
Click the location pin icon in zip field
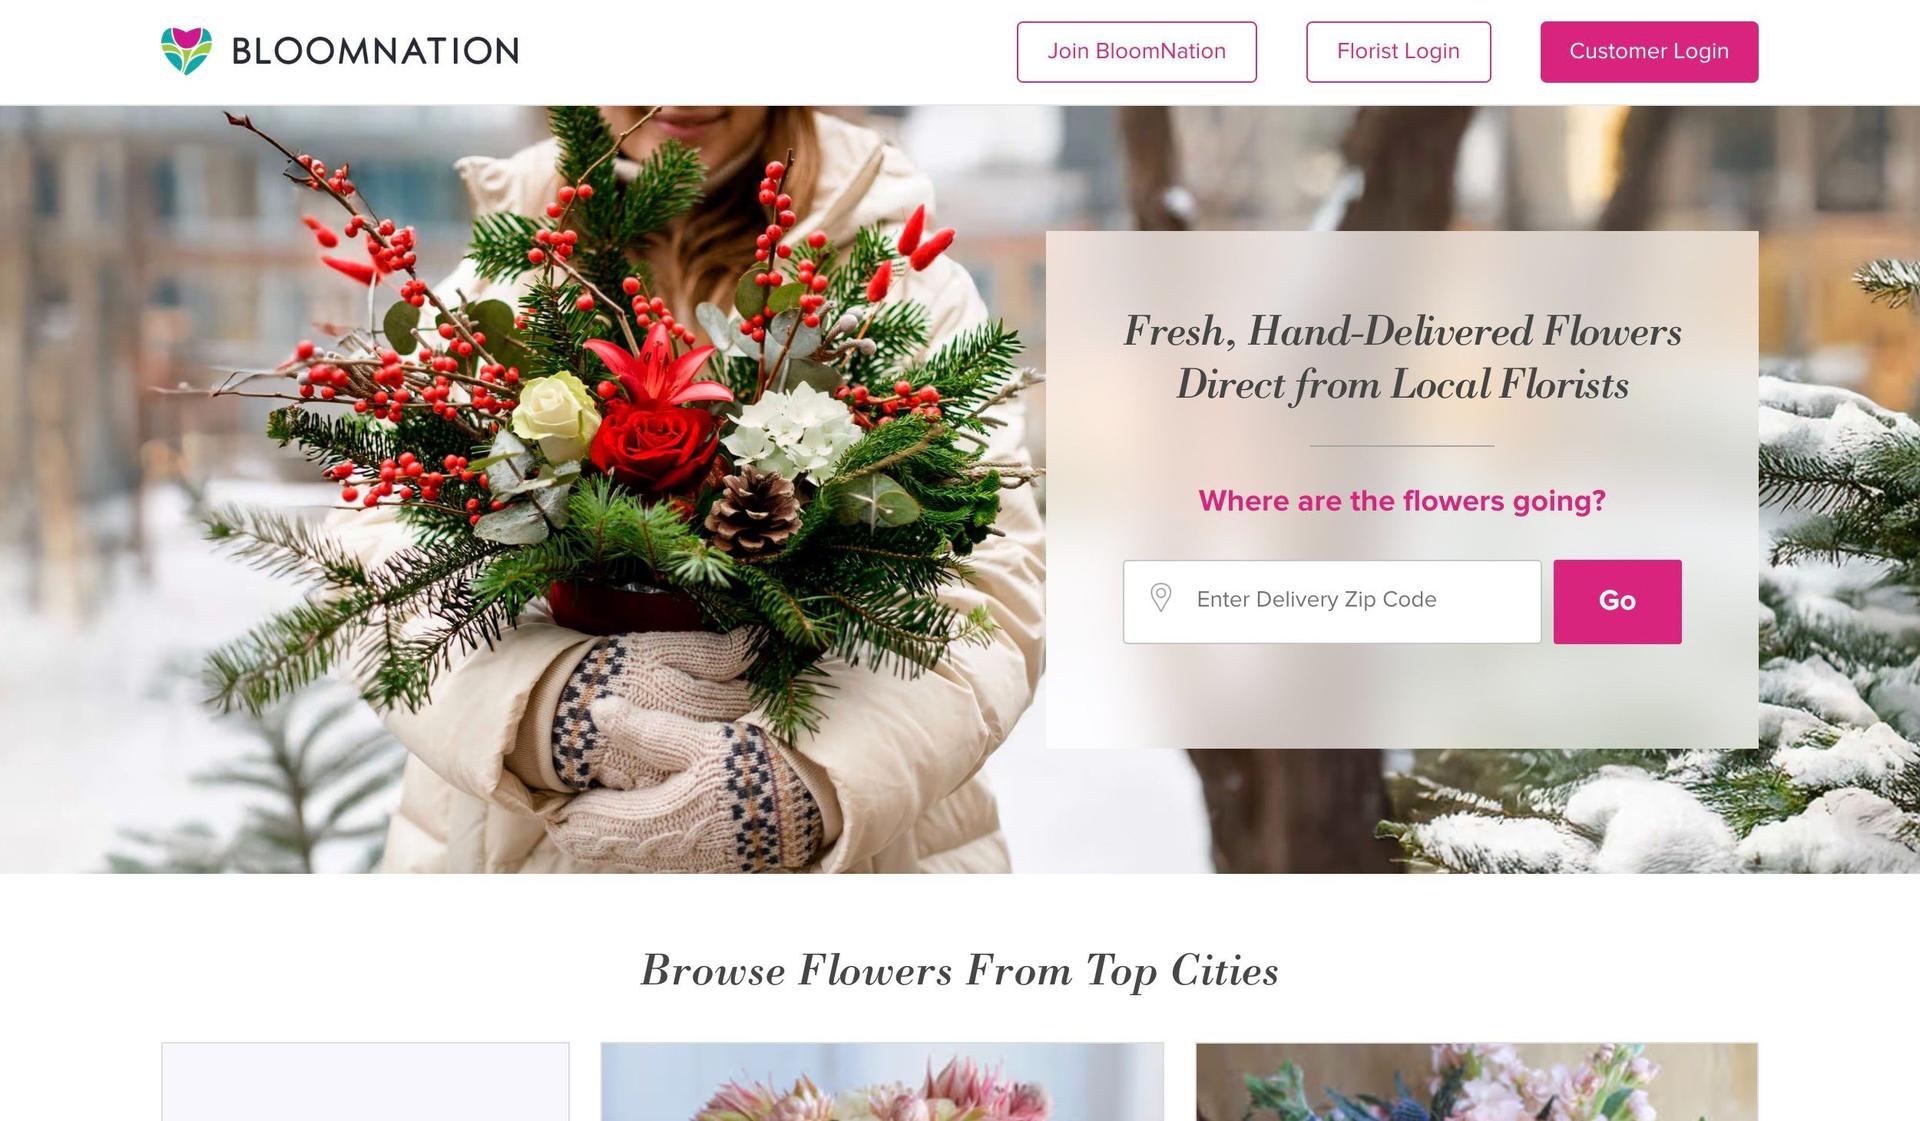click(1160, 598)
